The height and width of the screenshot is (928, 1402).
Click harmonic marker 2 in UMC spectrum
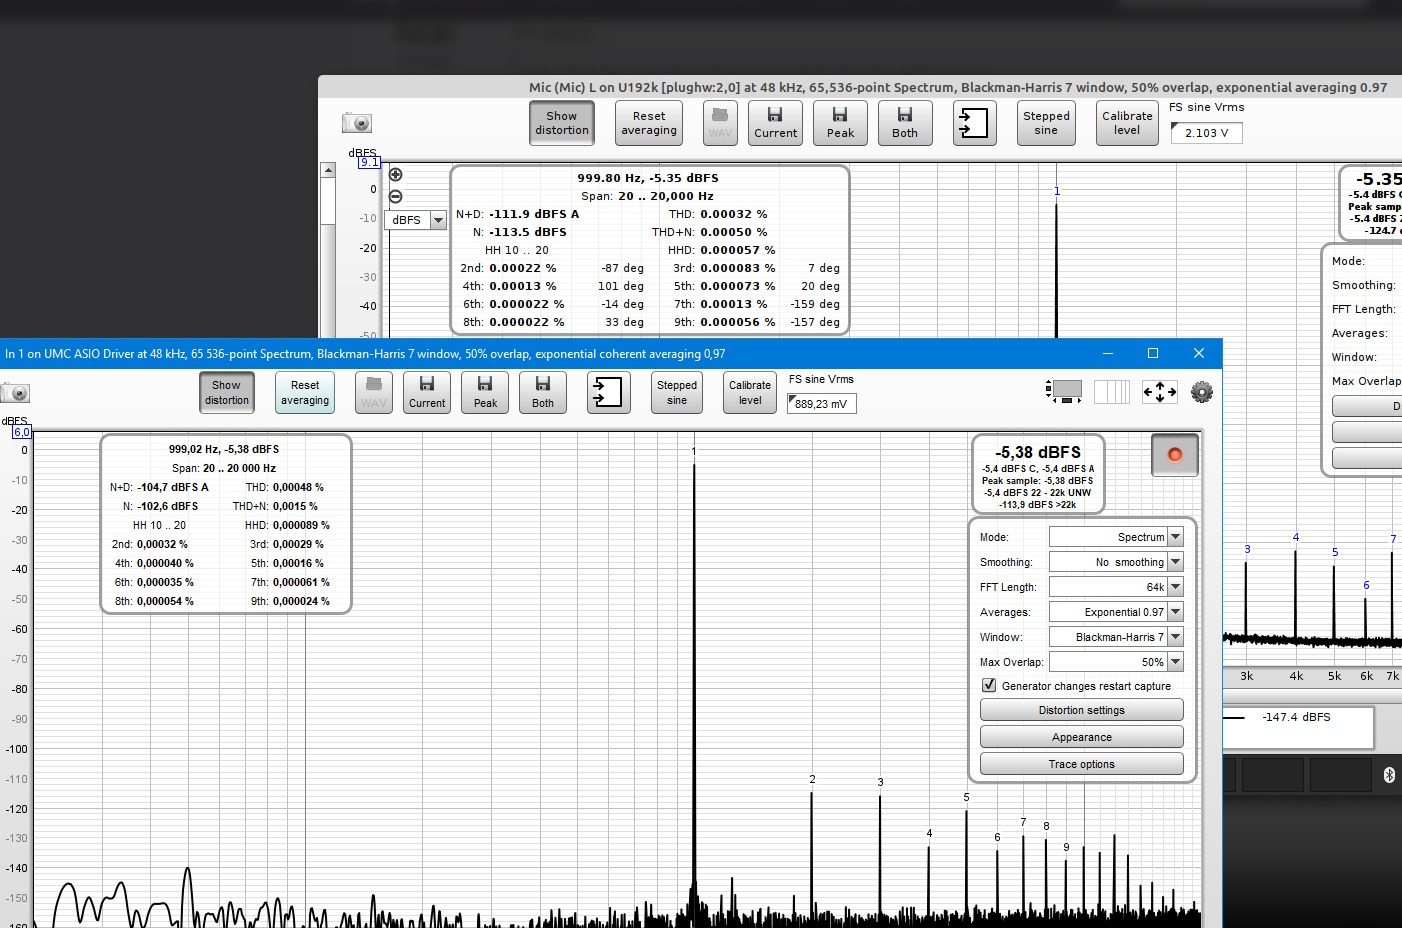(x=812, y=779)
